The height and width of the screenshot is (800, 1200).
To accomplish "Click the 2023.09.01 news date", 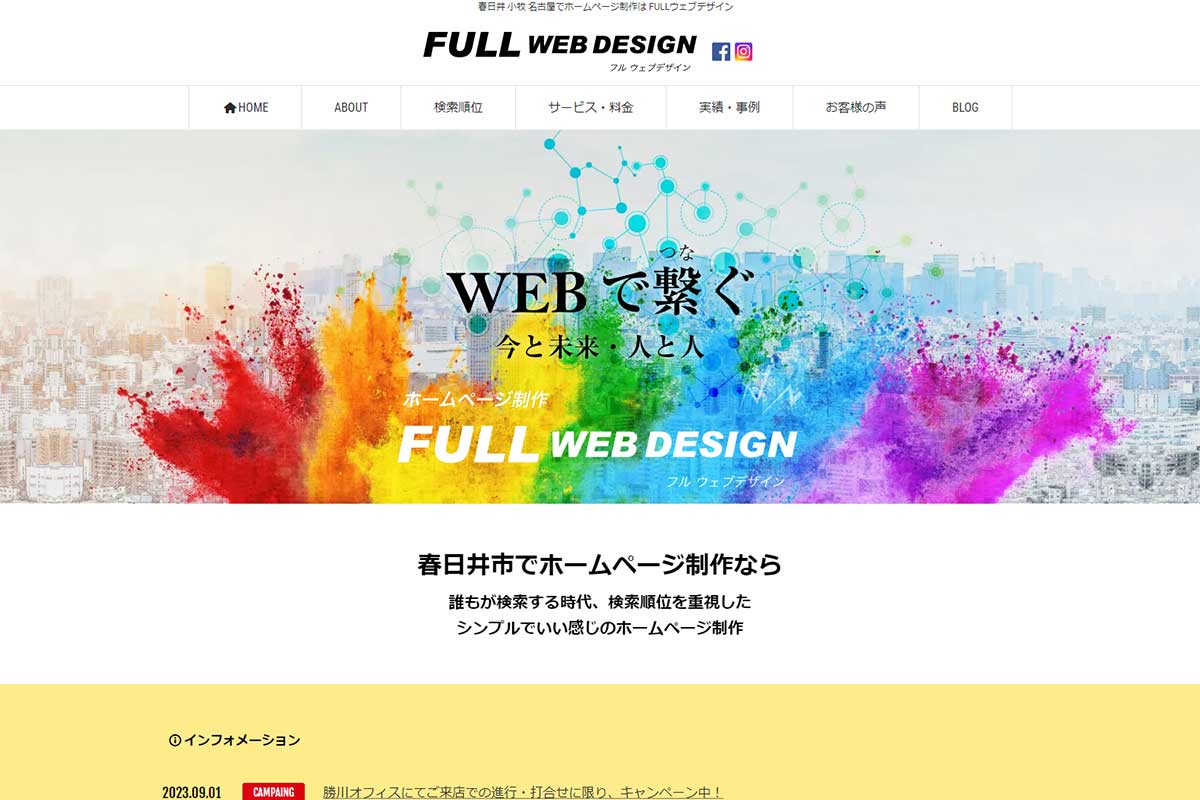I will pos(192,793).
